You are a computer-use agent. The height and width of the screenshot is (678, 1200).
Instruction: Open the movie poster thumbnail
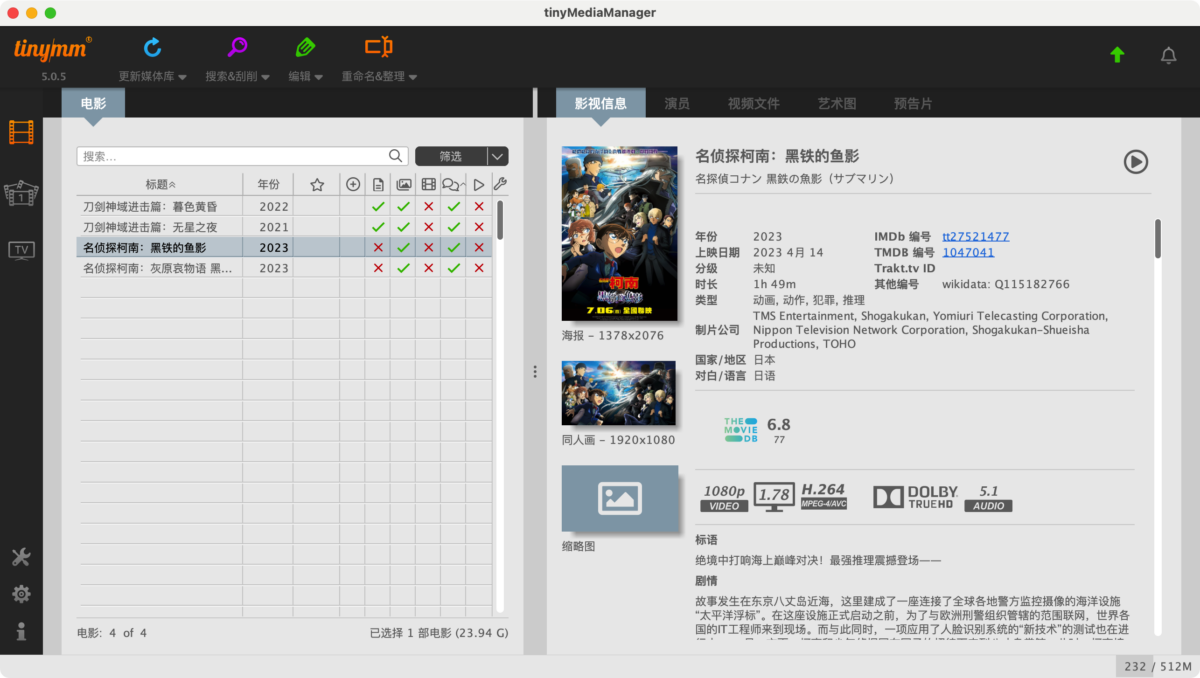[x=620, y=233]
